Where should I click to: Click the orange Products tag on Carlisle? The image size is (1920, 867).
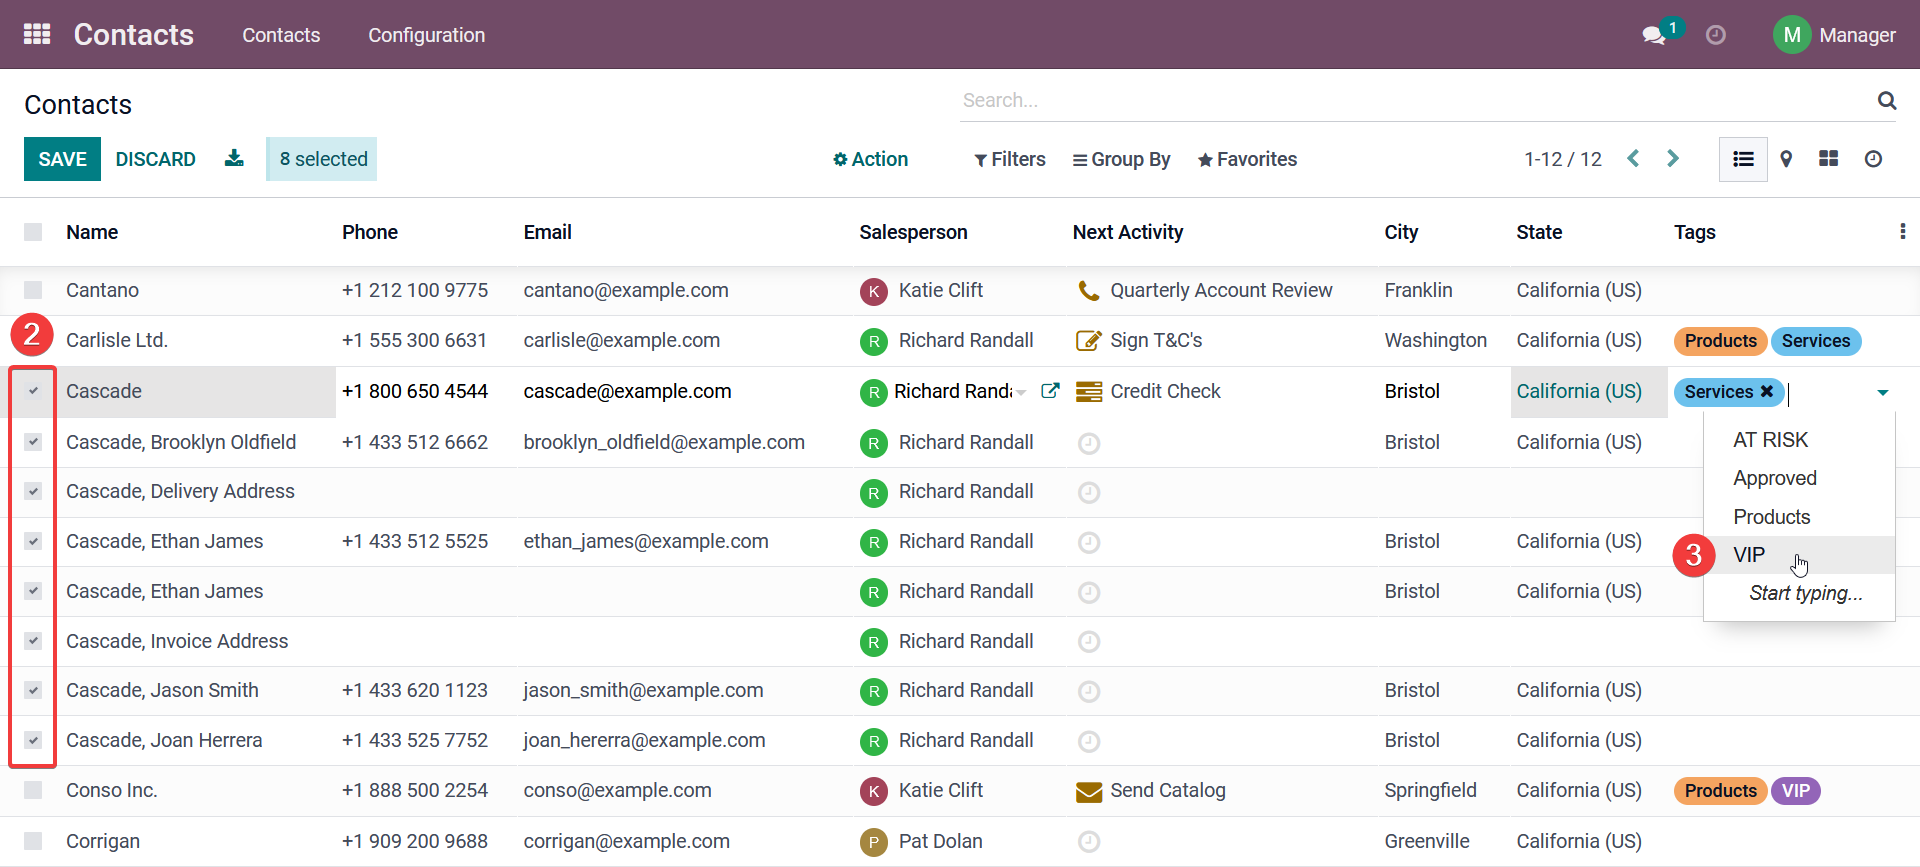(1719, 341)
